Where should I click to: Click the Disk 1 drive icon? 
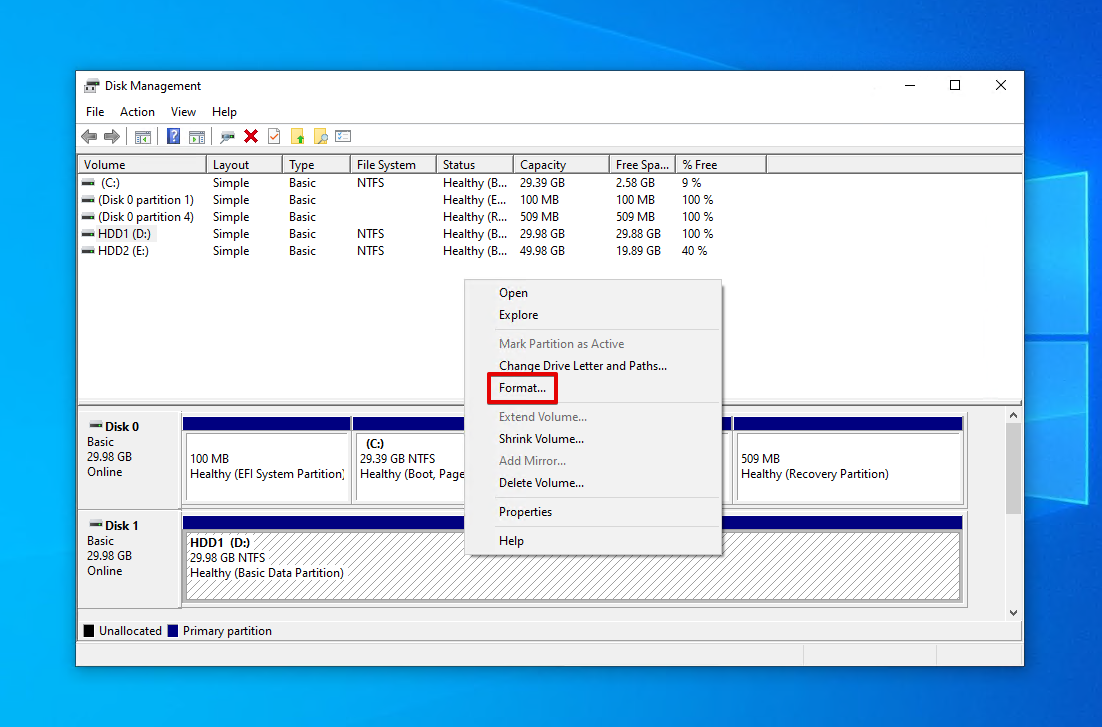click(96, 525)
